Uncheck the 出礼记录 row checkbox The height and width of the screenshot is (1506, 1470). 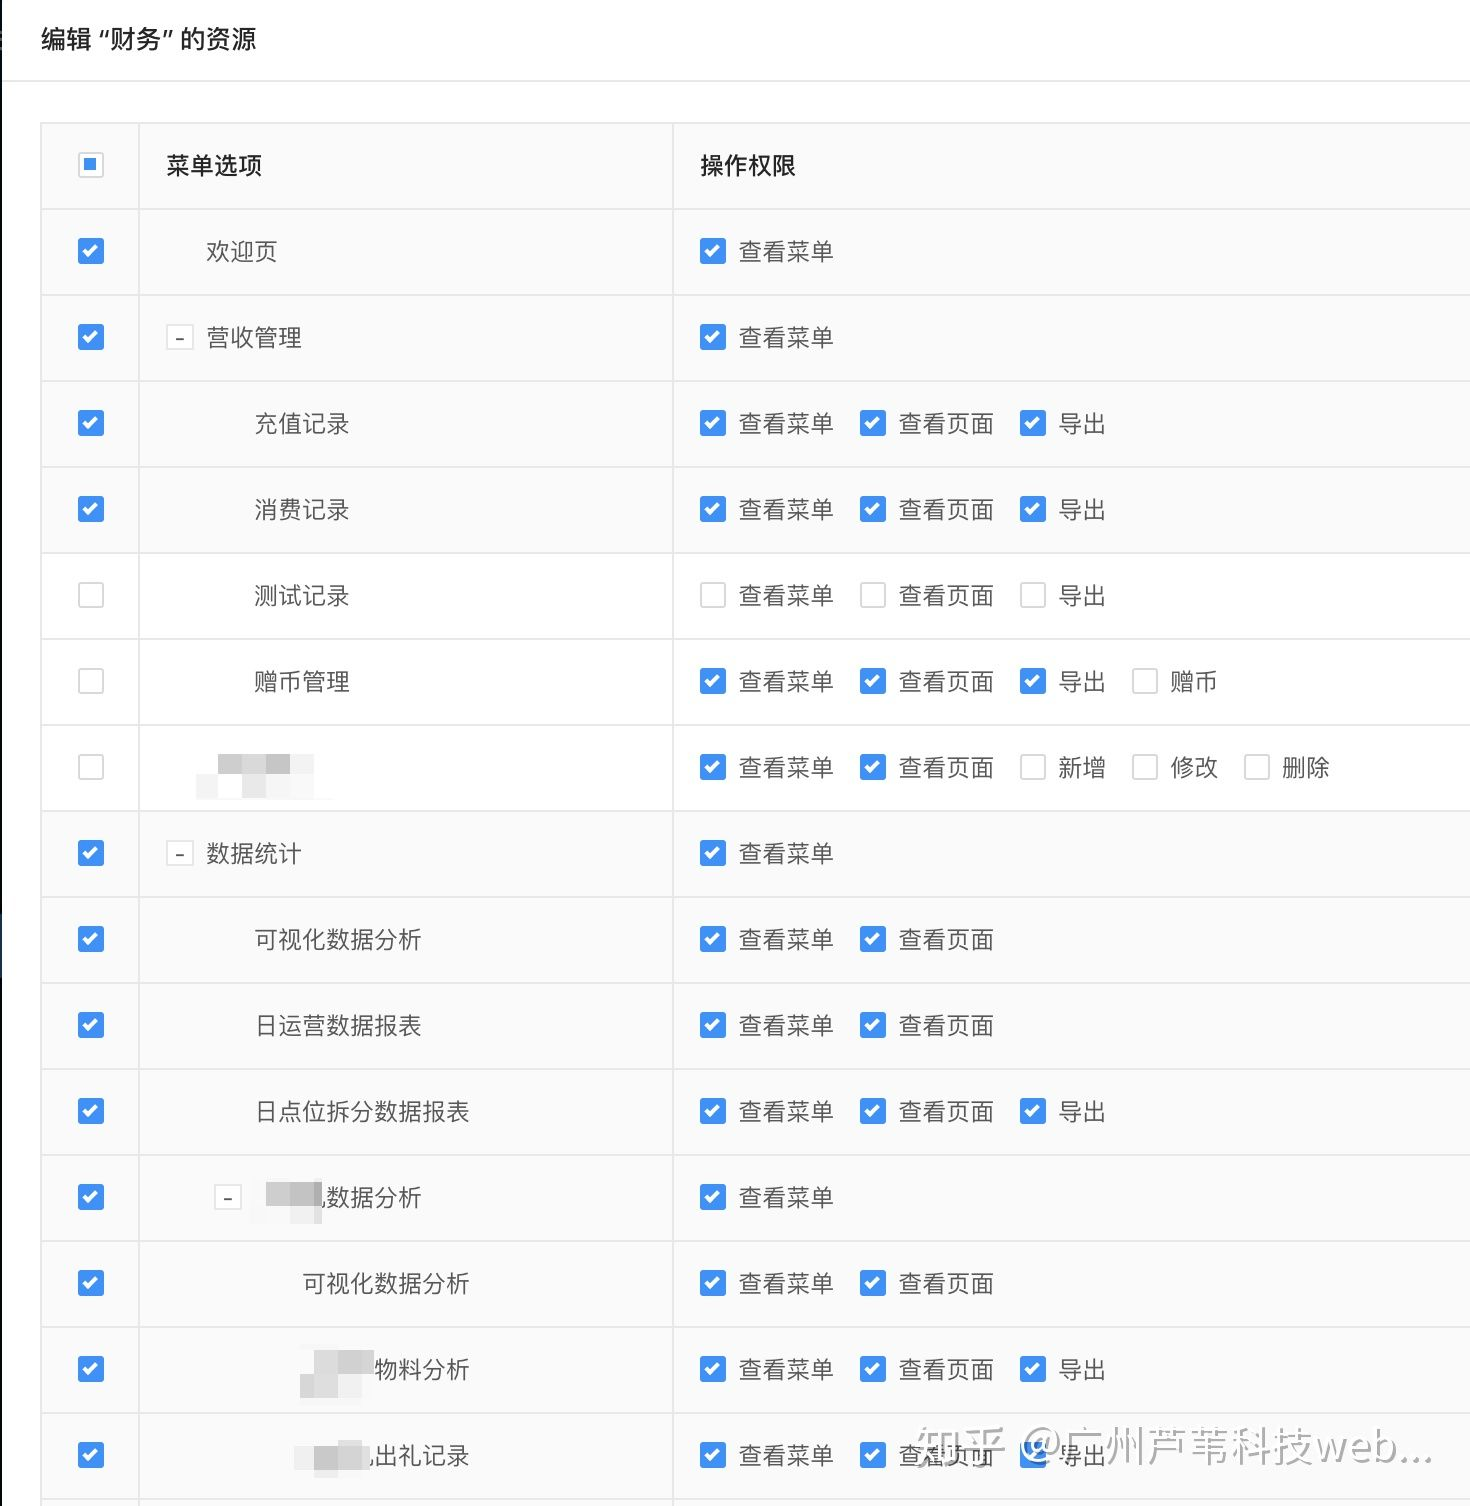(x=90, y=1455)
